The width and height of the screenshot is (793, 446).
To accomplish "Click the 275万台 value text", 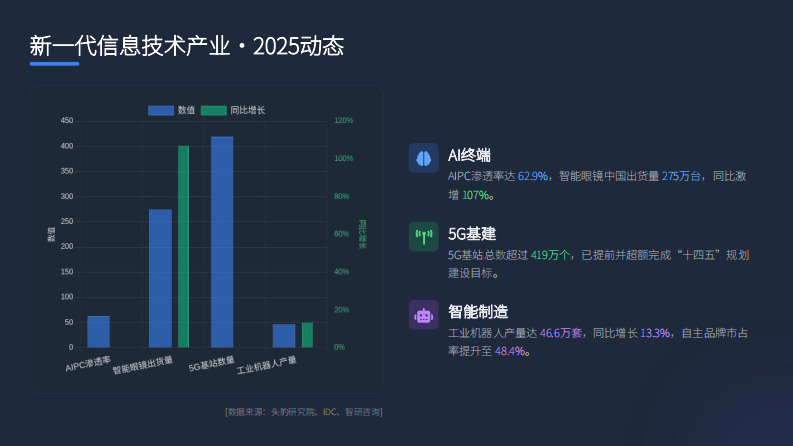I will [x=681, y=176].
